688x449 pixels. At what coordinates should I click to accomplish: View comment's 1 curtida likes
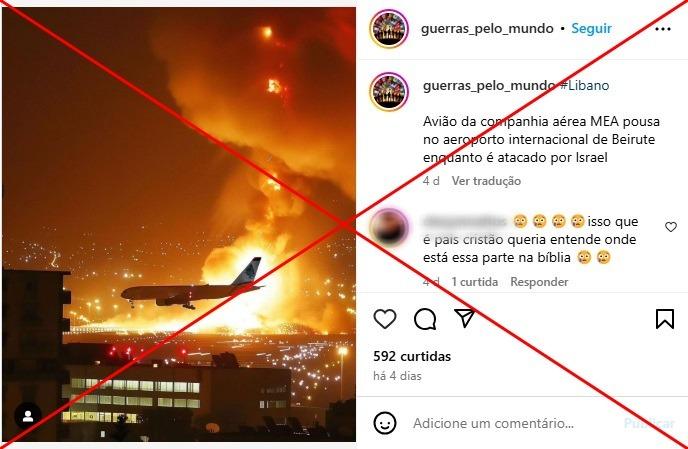(474, 282)
